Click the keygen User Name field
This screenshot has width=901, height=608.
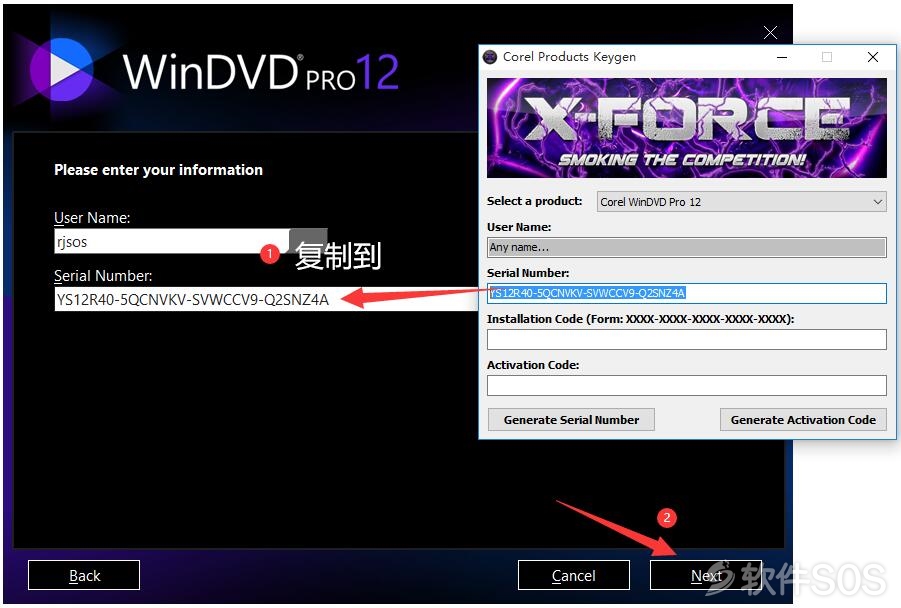(687, 247)
